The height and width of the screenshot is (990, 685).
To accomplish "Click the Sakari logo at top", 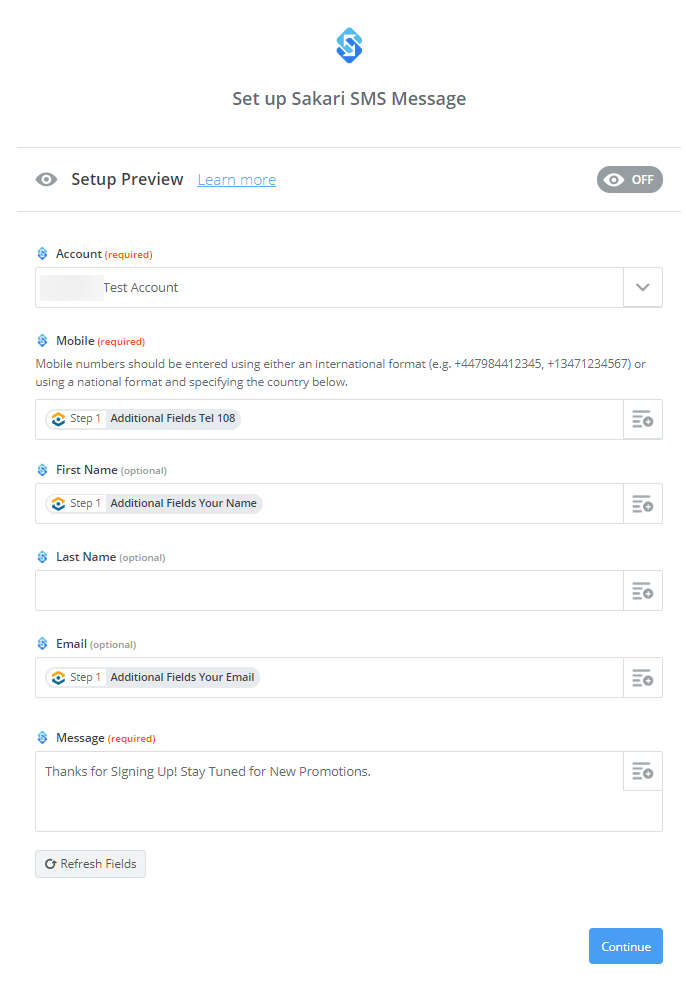I will (349, 45).
